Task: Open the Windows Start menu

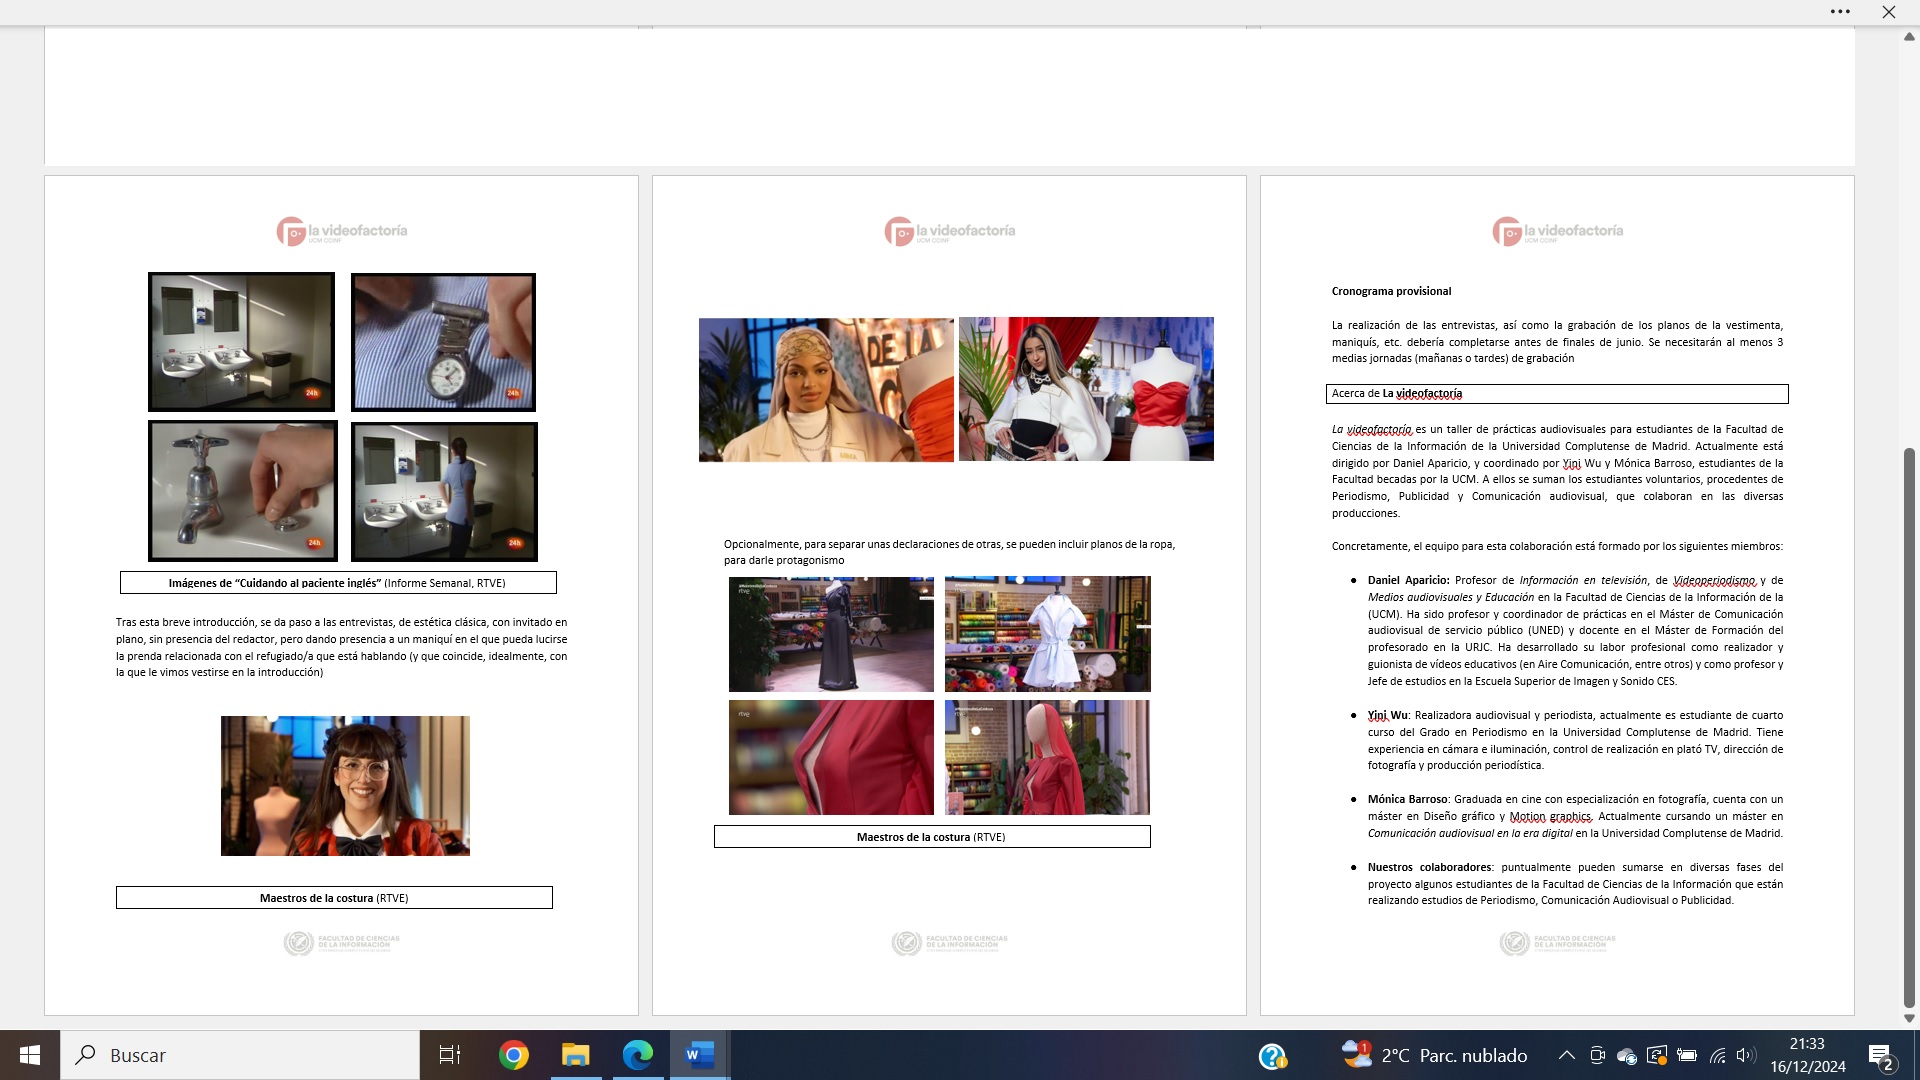Action: tap(29, 1055)
